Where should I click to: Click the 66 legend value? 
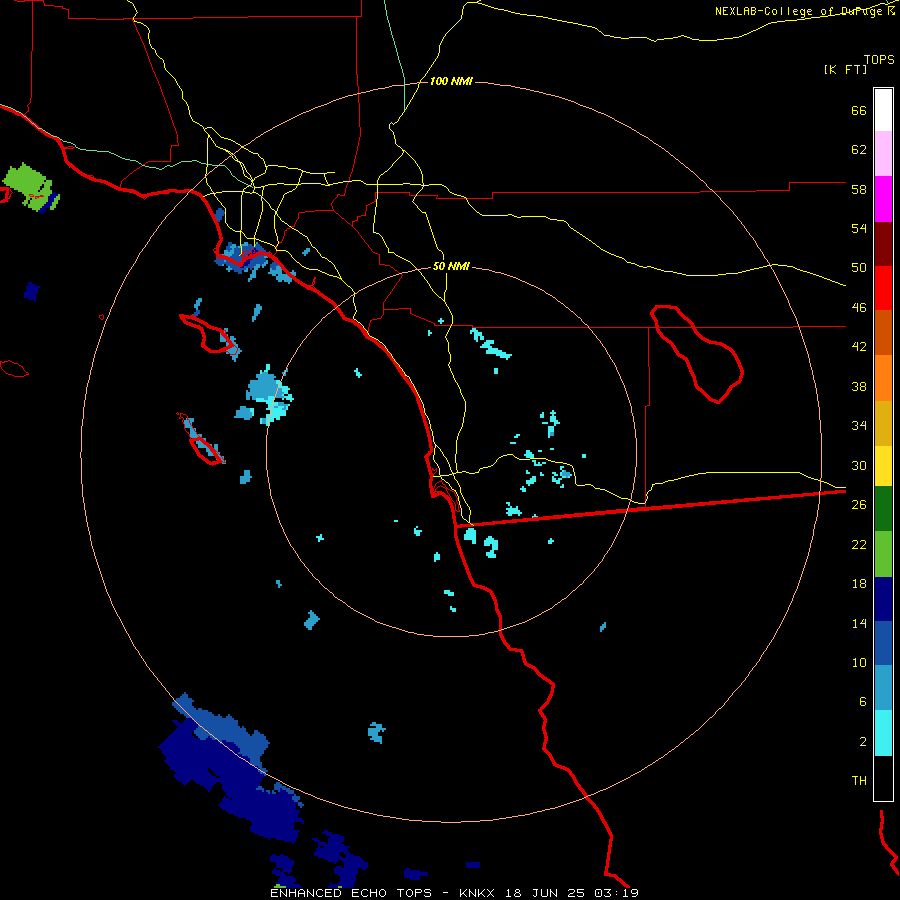(859, 111)
